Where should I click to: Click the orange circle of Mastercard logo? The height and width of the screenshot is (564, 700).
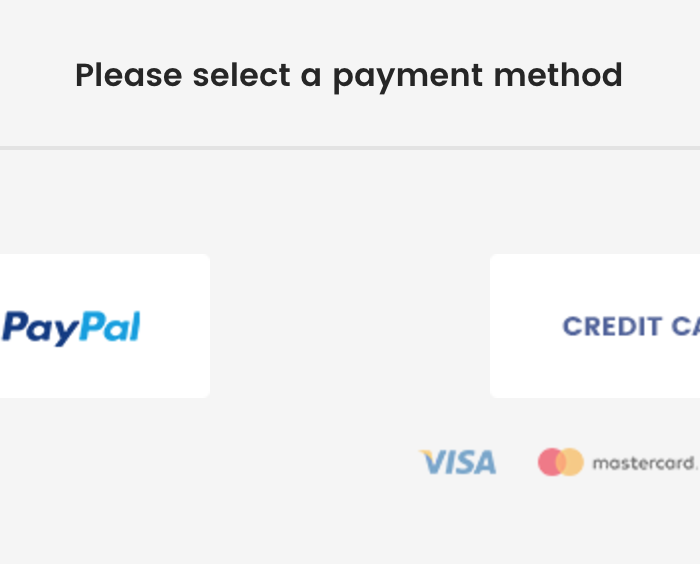pyautogui.click(x=570, y=462)
